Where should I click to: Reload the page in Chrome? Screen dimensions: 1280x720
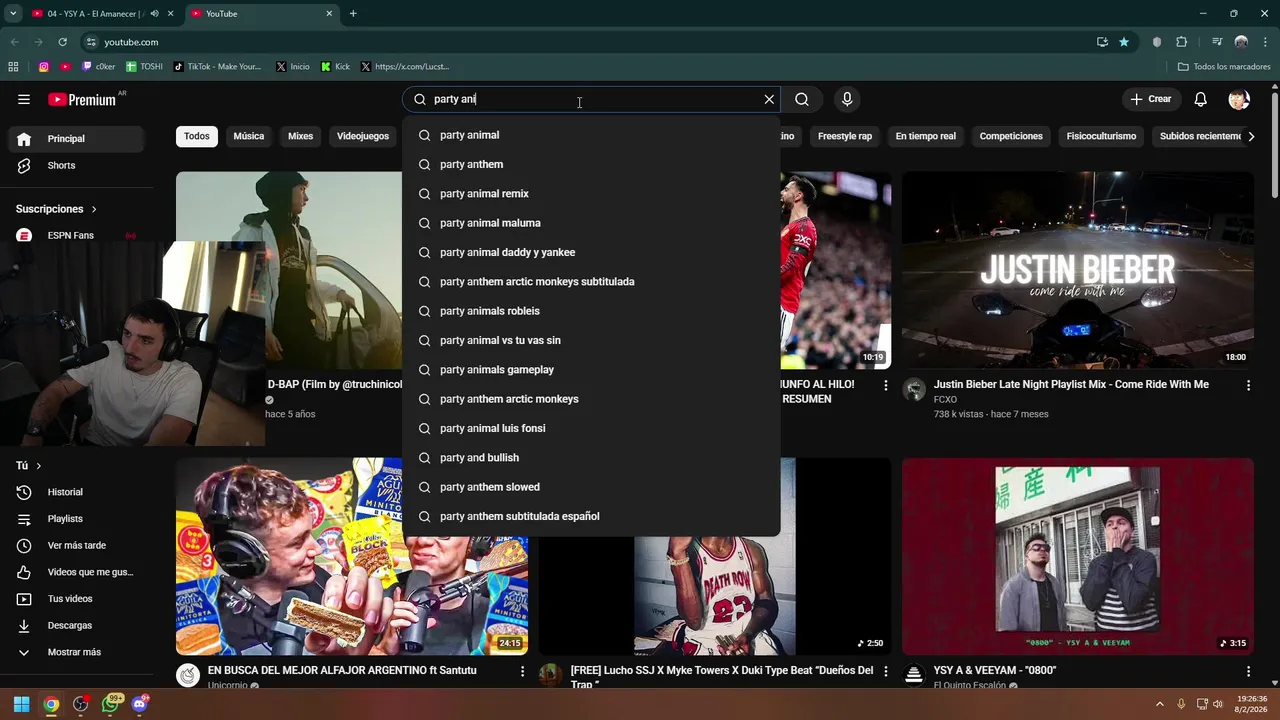click(x=62, y=42)
